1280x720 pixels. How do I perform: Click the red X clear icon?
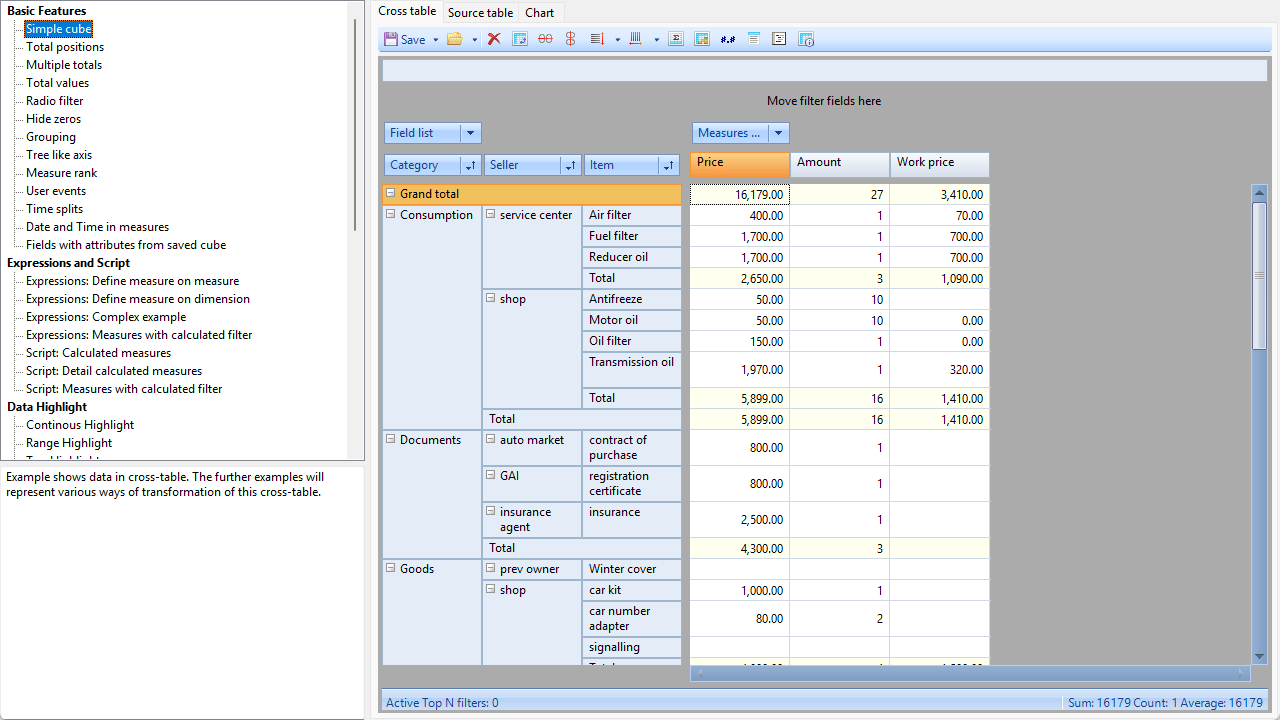pyautogui.click(x=494, y=39)
